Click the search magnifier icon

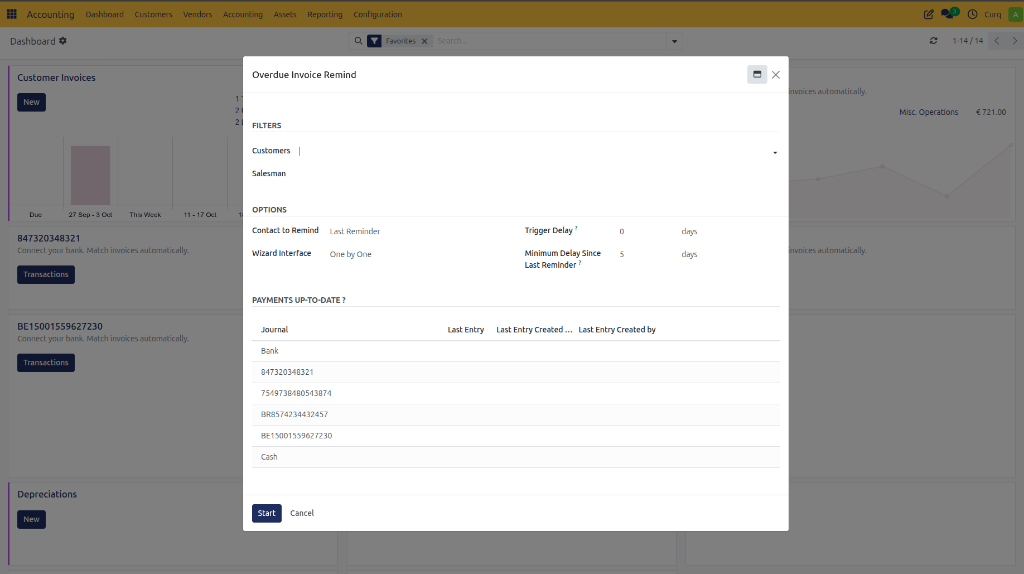[358, 40]
